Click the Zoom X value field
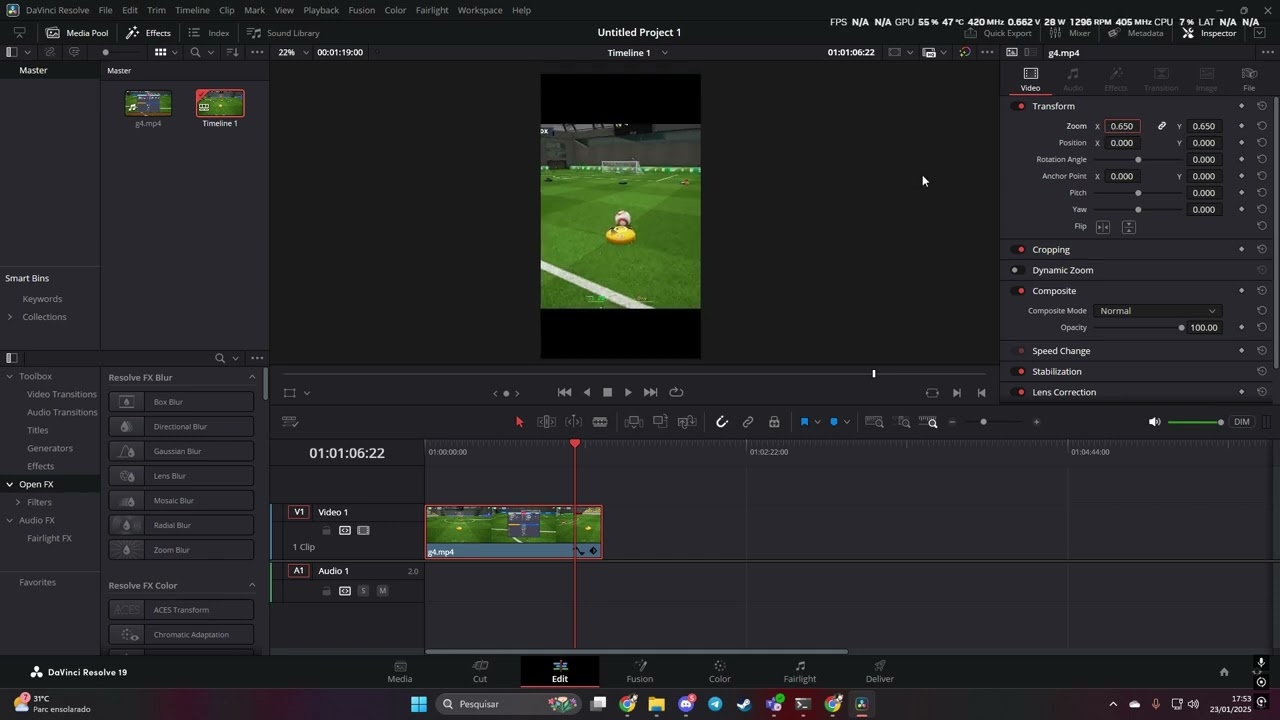This screenshot has width=1280, height=720. [x=1122, y=126]
